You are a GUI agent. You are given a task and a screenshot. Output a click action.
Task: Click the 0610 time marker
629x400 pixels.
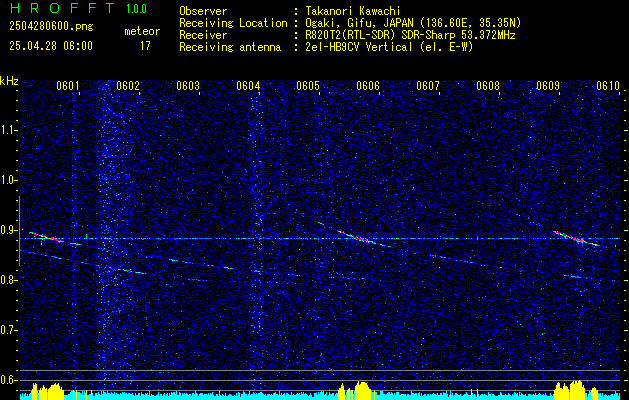coord(608,85)
